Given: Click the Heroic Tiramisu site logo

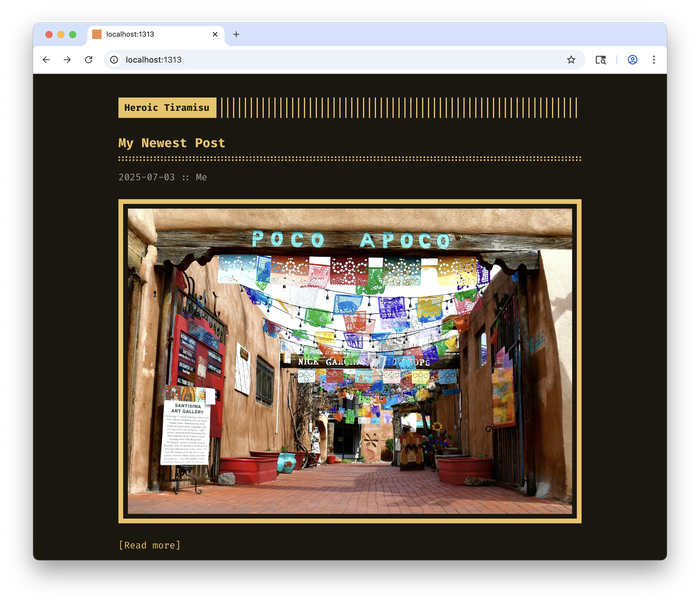Looking at the screenshot, I should 167,108.
